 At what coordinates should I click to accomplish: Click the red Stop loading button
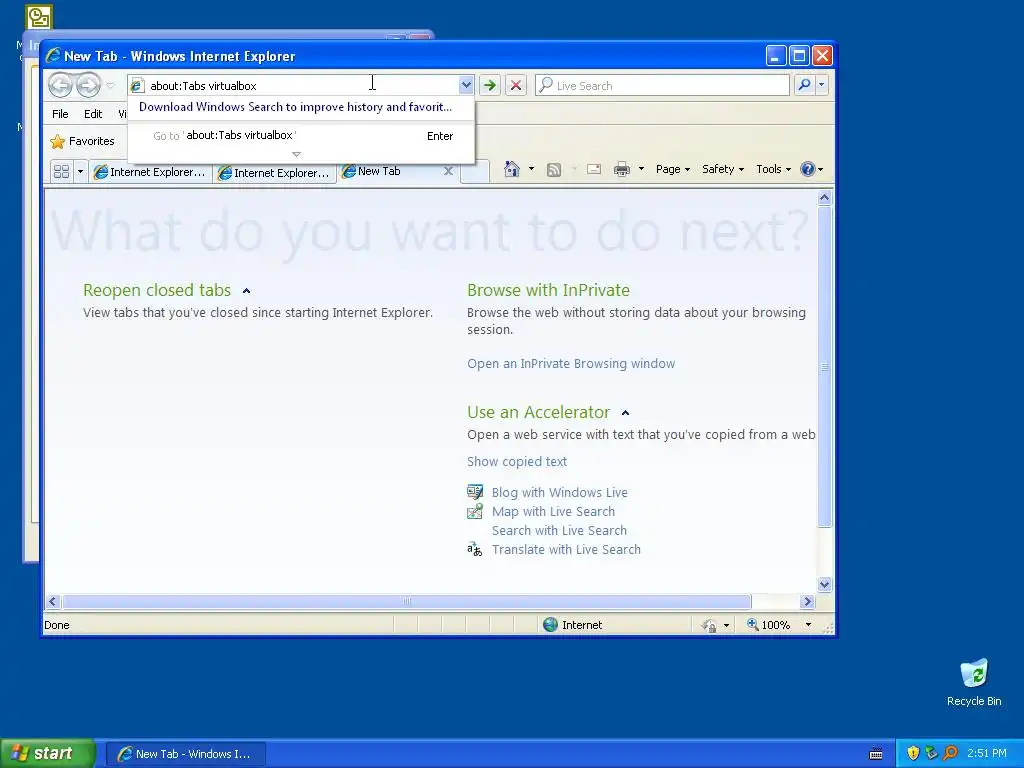tap(516, 86)
